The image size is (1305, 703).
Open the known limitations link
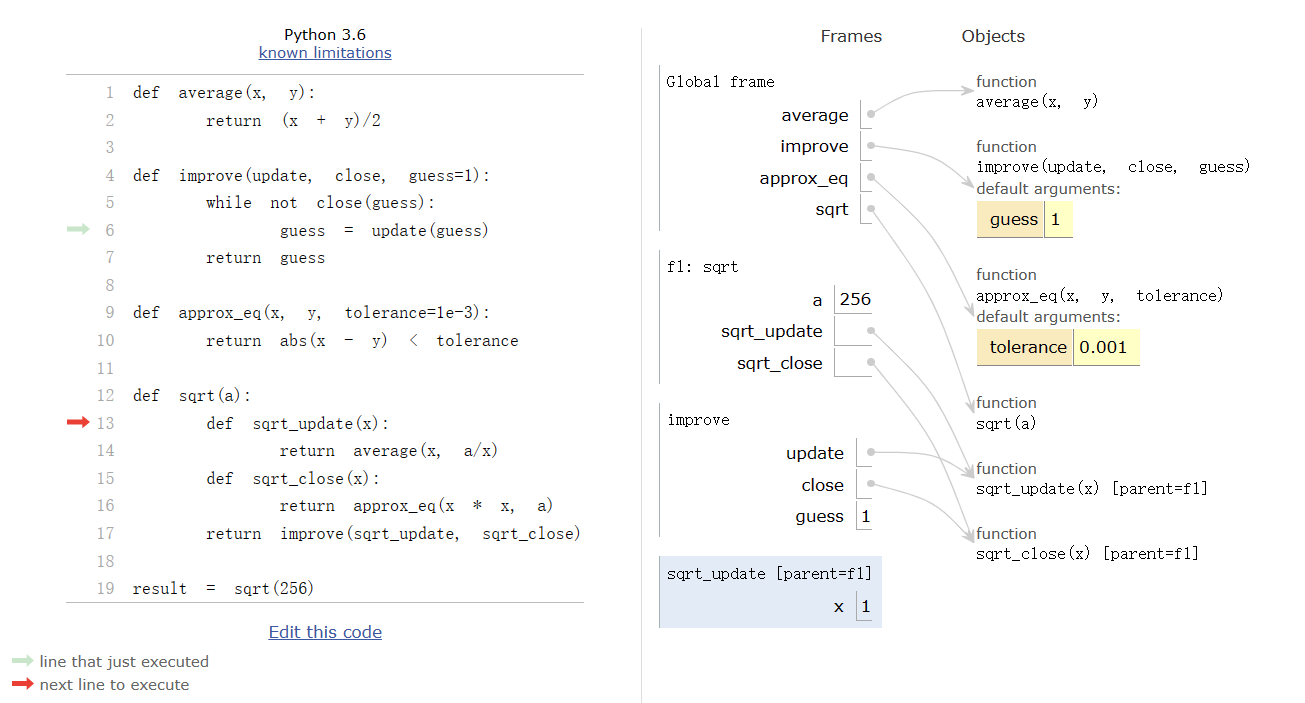325,53
